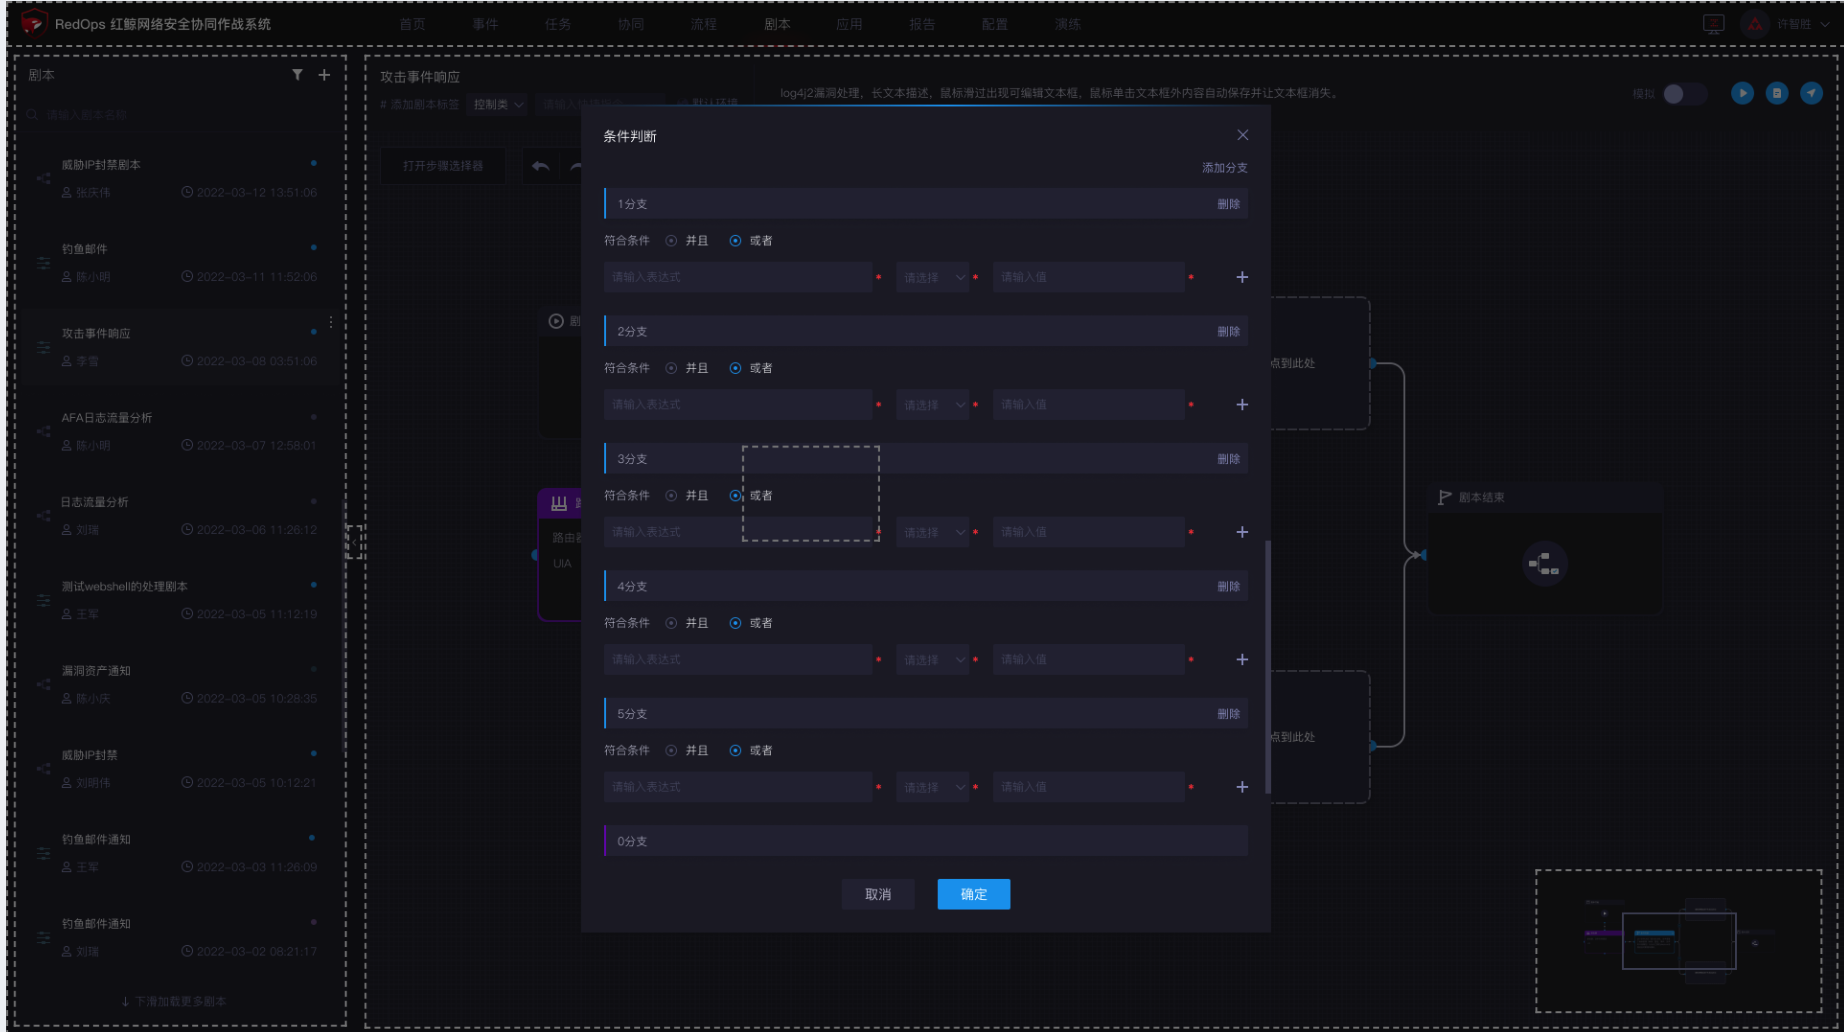This screenshot has height=1032, width=1844.
Task: Click the 0分支 header row
Action: pos(926,841)
